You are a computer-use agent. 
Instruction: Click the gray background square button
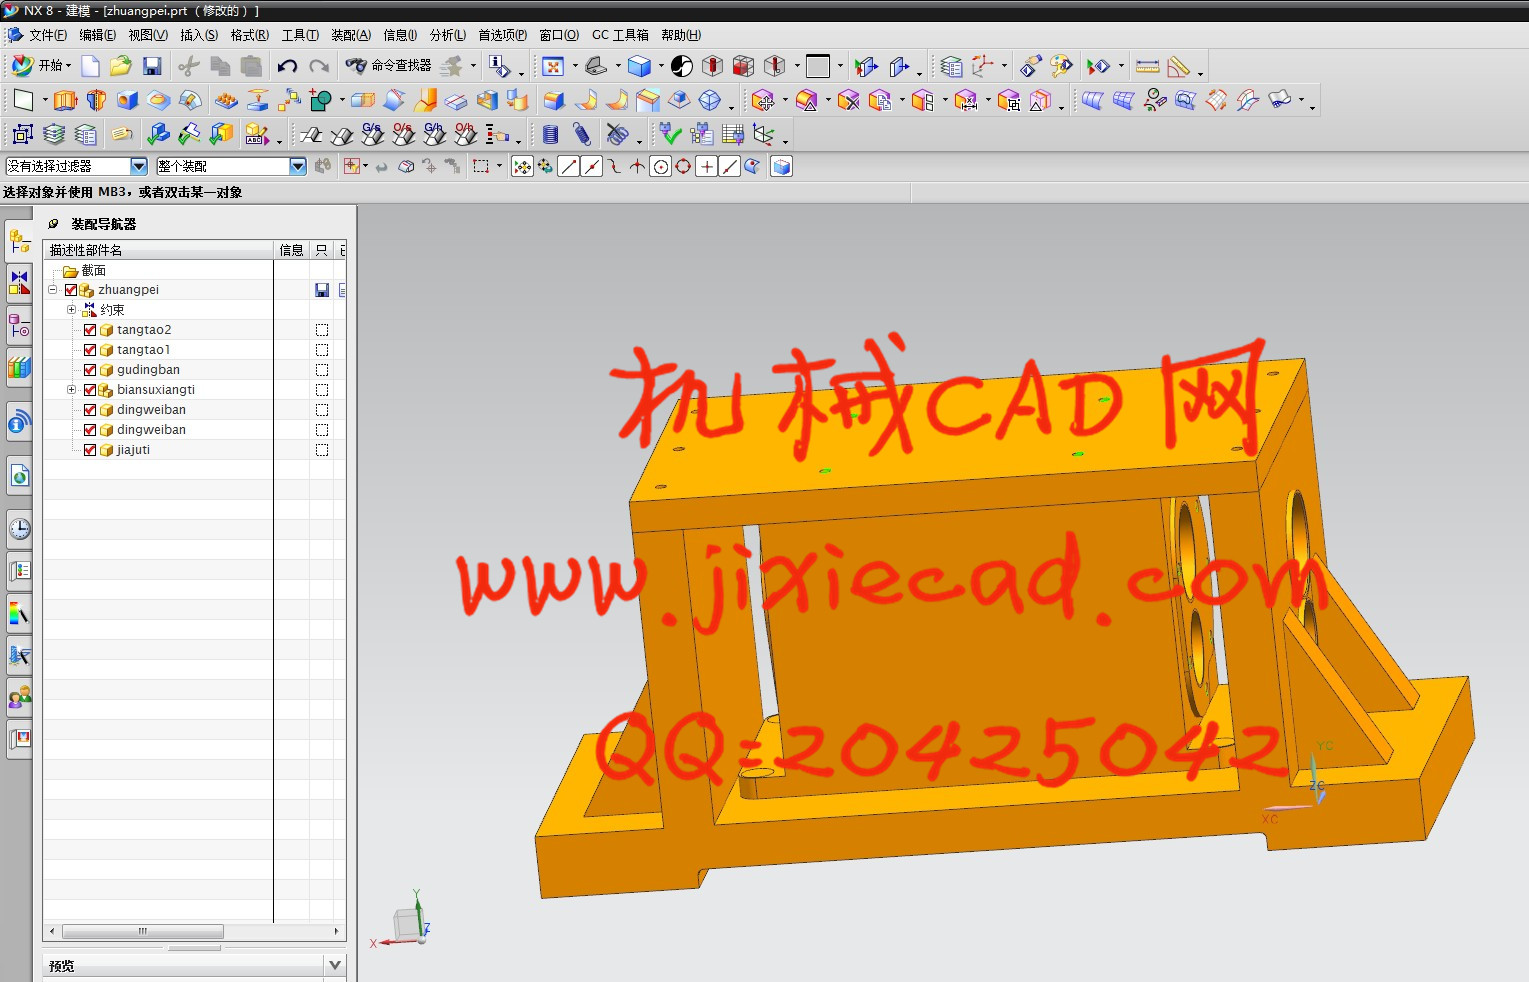[x=818, y=66]
